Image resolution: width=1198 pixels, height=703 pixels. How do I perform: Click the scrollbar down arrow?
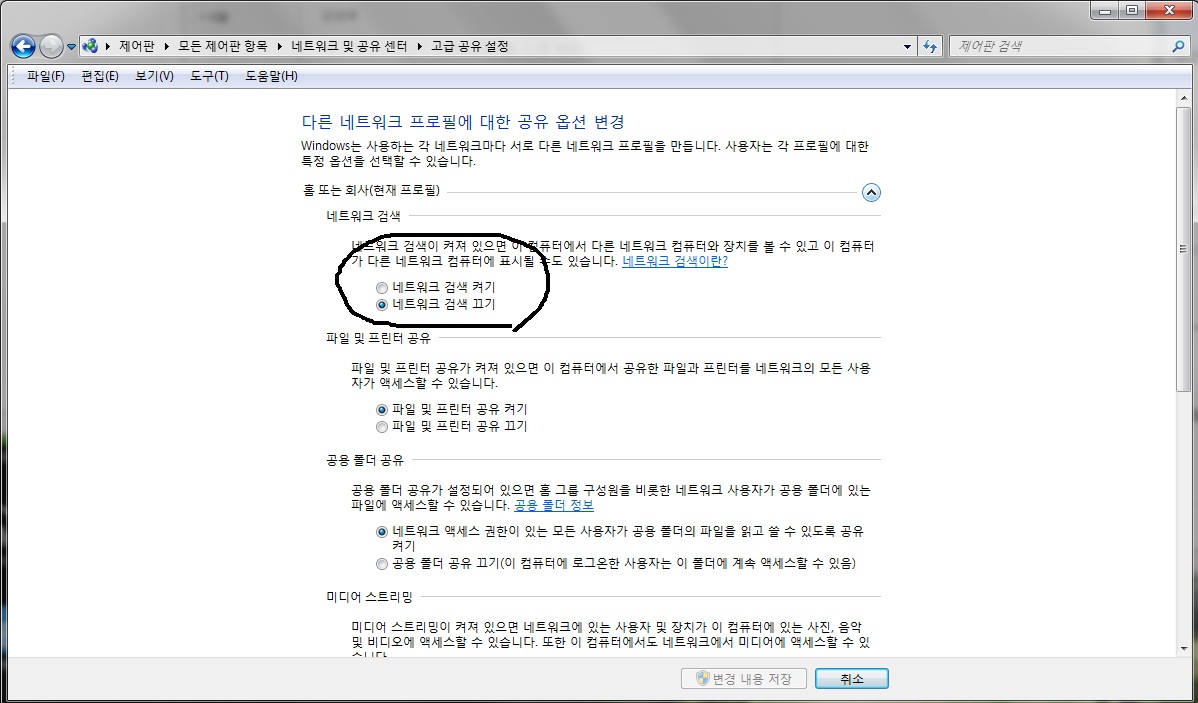1183,648
